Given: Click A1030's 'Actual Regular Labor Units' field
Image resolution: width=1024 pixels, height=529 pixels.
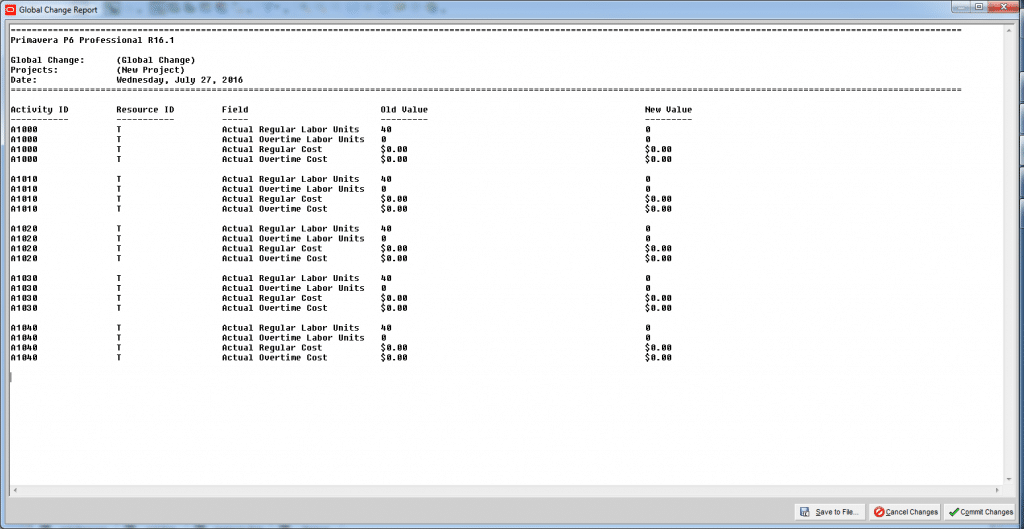Looking at the screenshot, I should tap(291, 278).
